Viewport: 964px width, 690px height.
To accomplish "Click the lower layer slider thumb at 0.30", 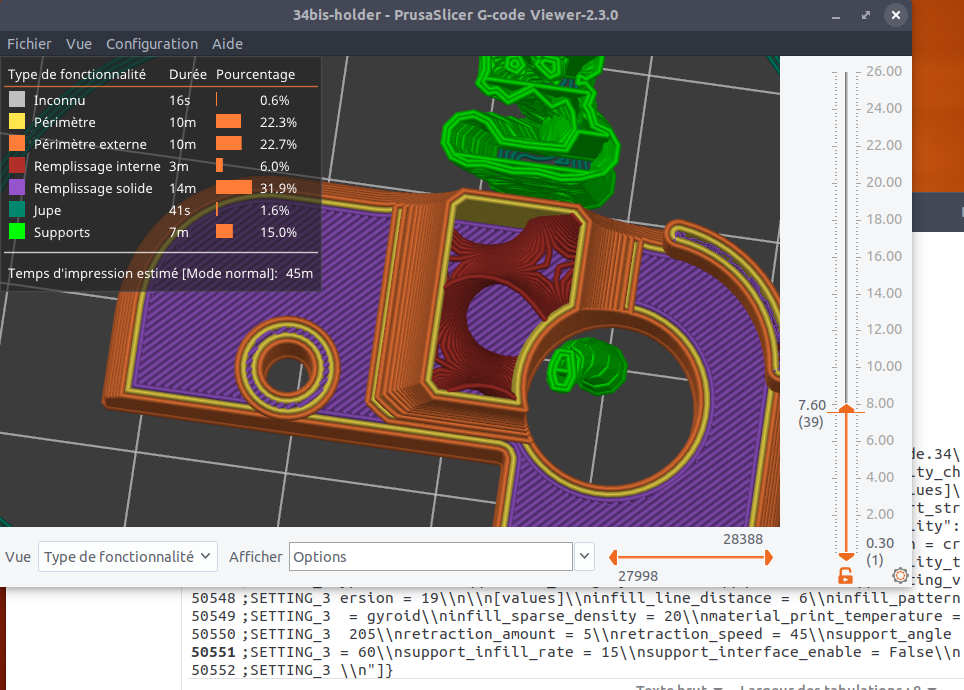I will [847, 557].
